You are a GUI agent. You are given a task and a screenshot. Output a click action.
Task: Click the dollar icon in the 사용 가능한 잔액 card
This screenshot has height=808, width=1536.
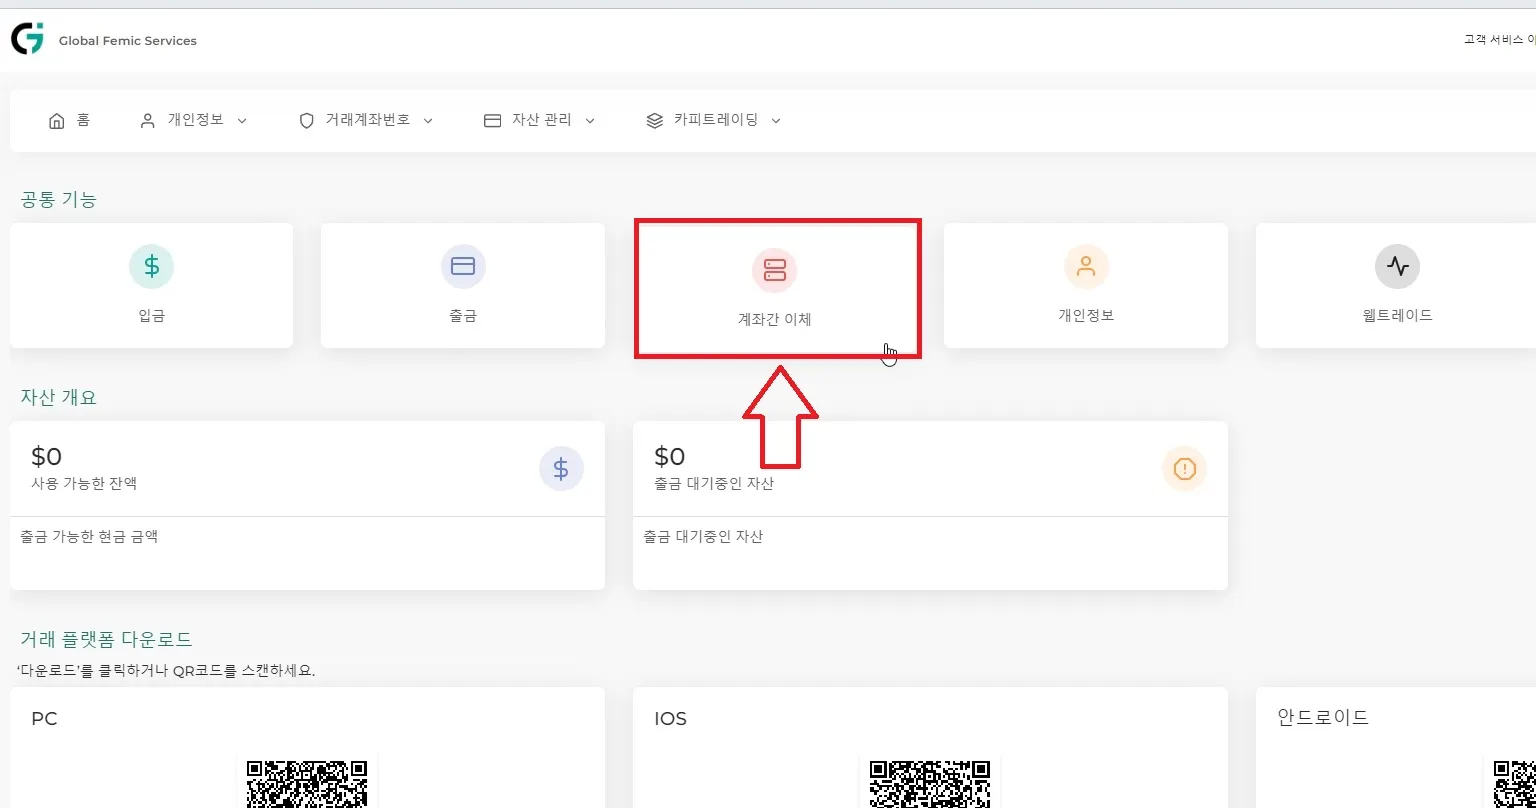click(561, 468)
